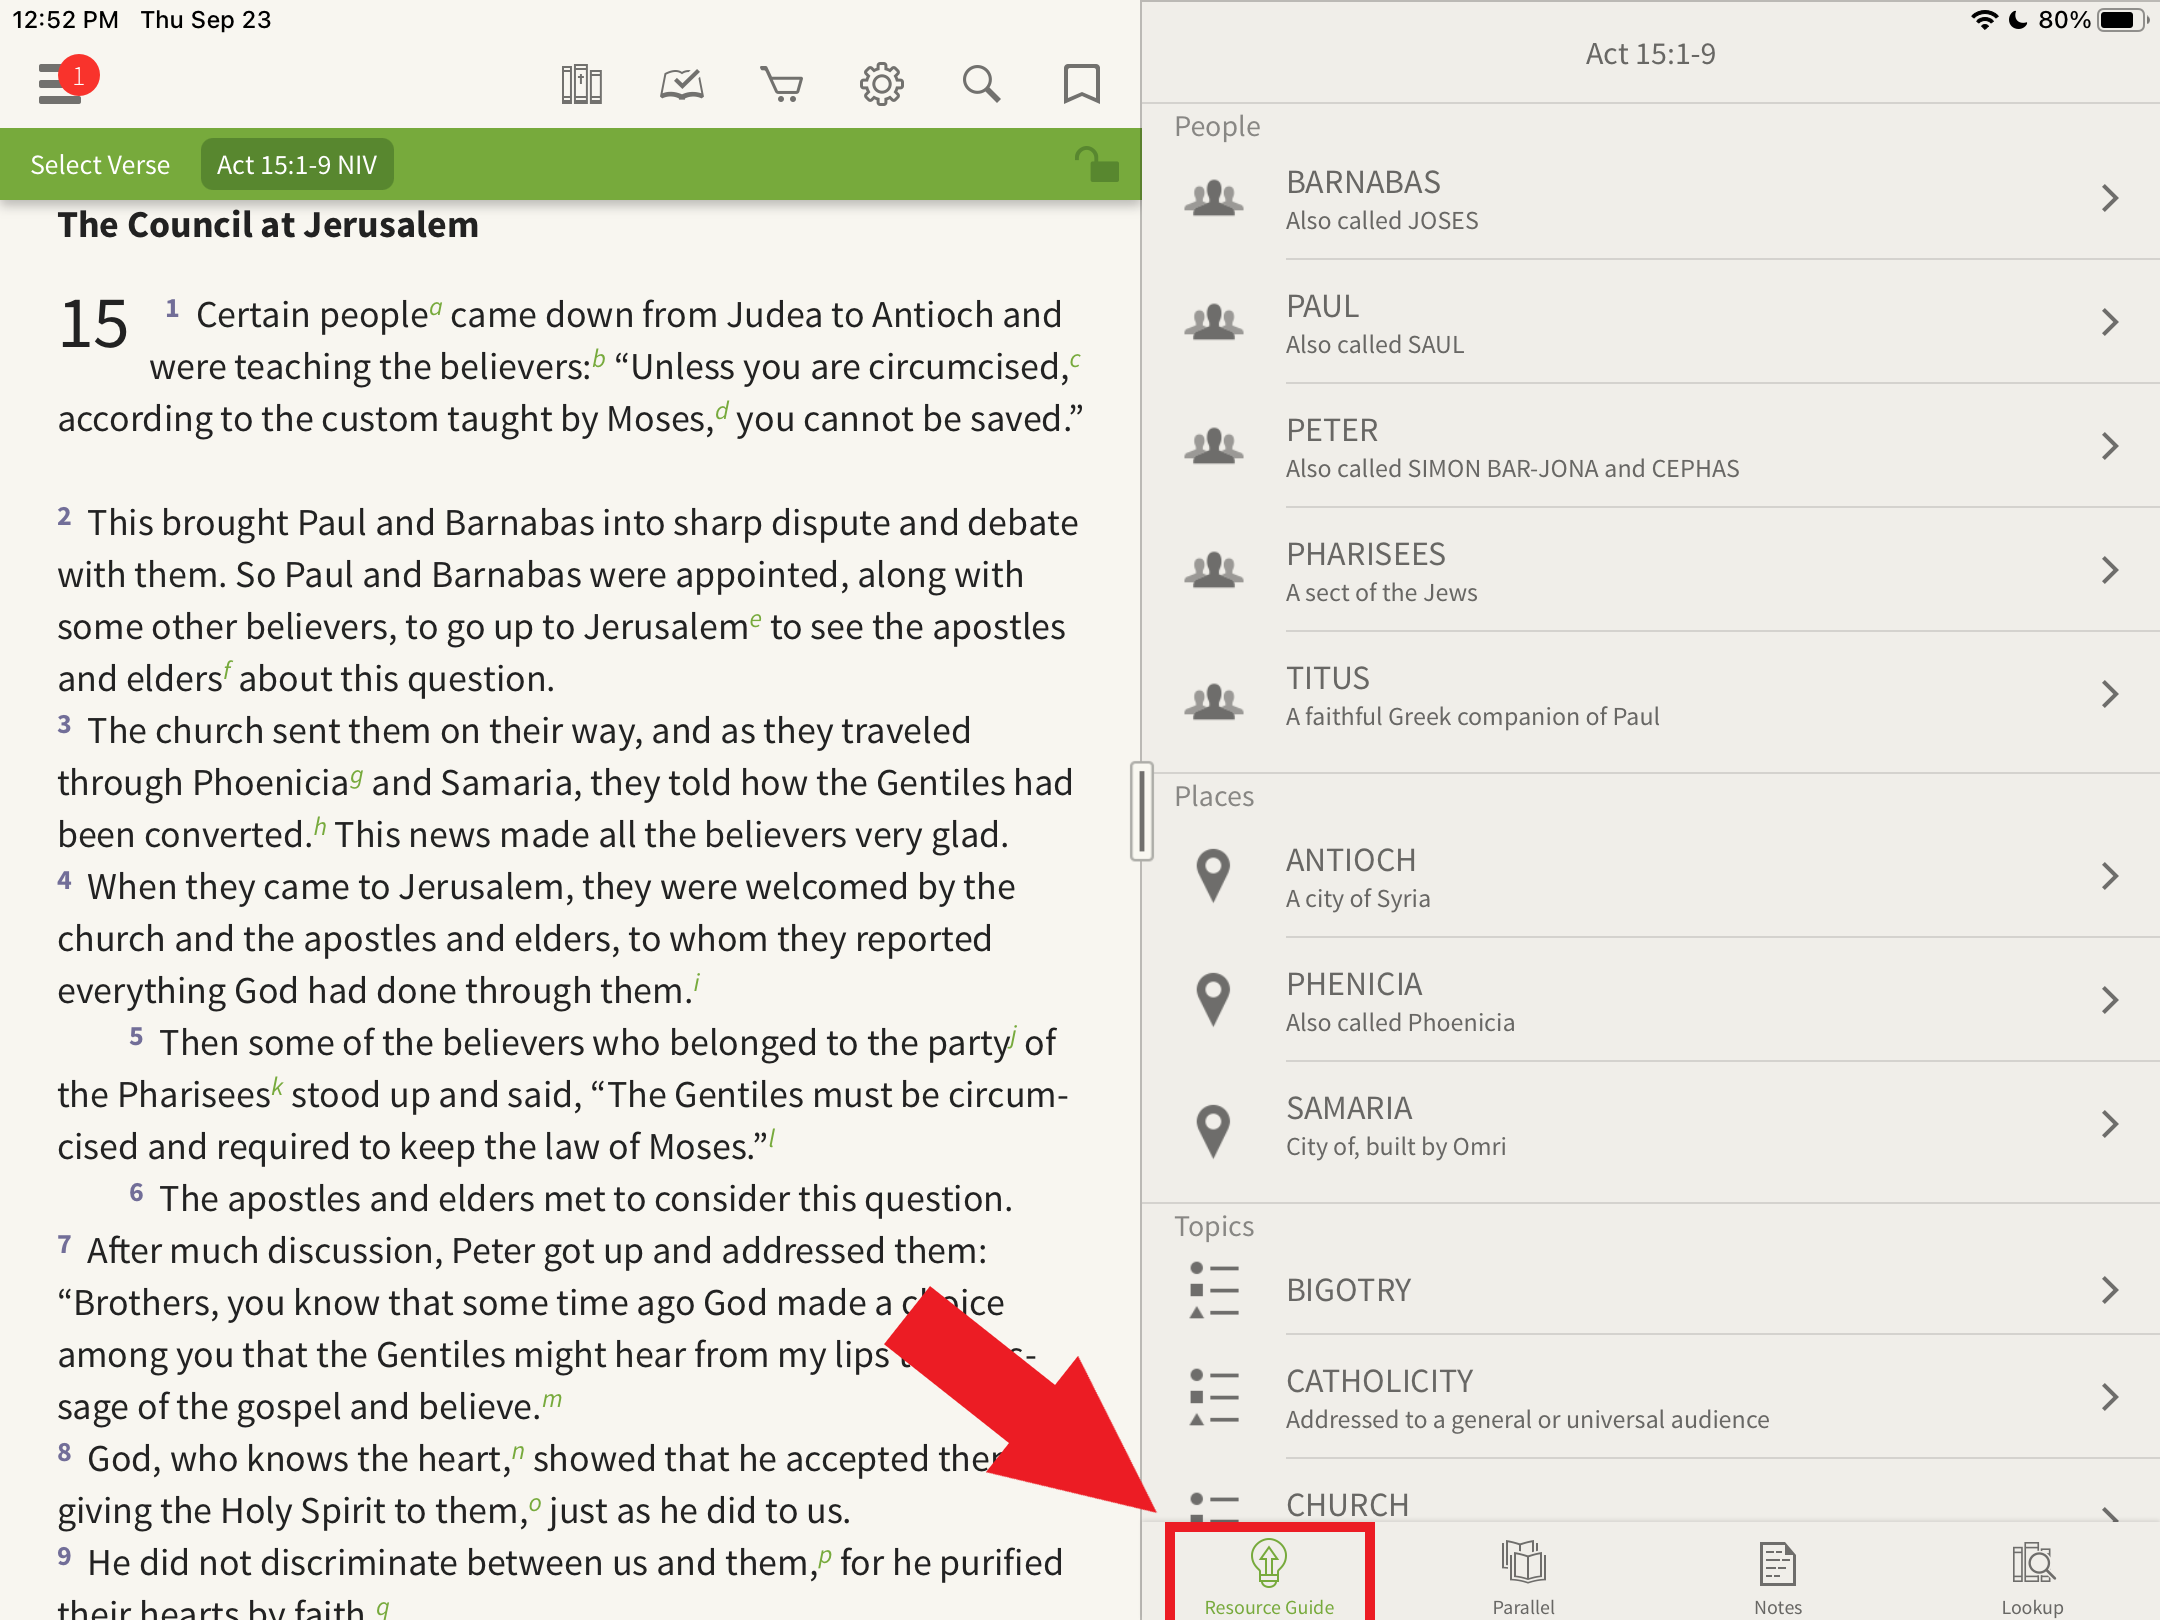Tap the people icon beside BARNABAS
The height and width of the screenshot is (1620, 2160).
(x=1214, y=198)
